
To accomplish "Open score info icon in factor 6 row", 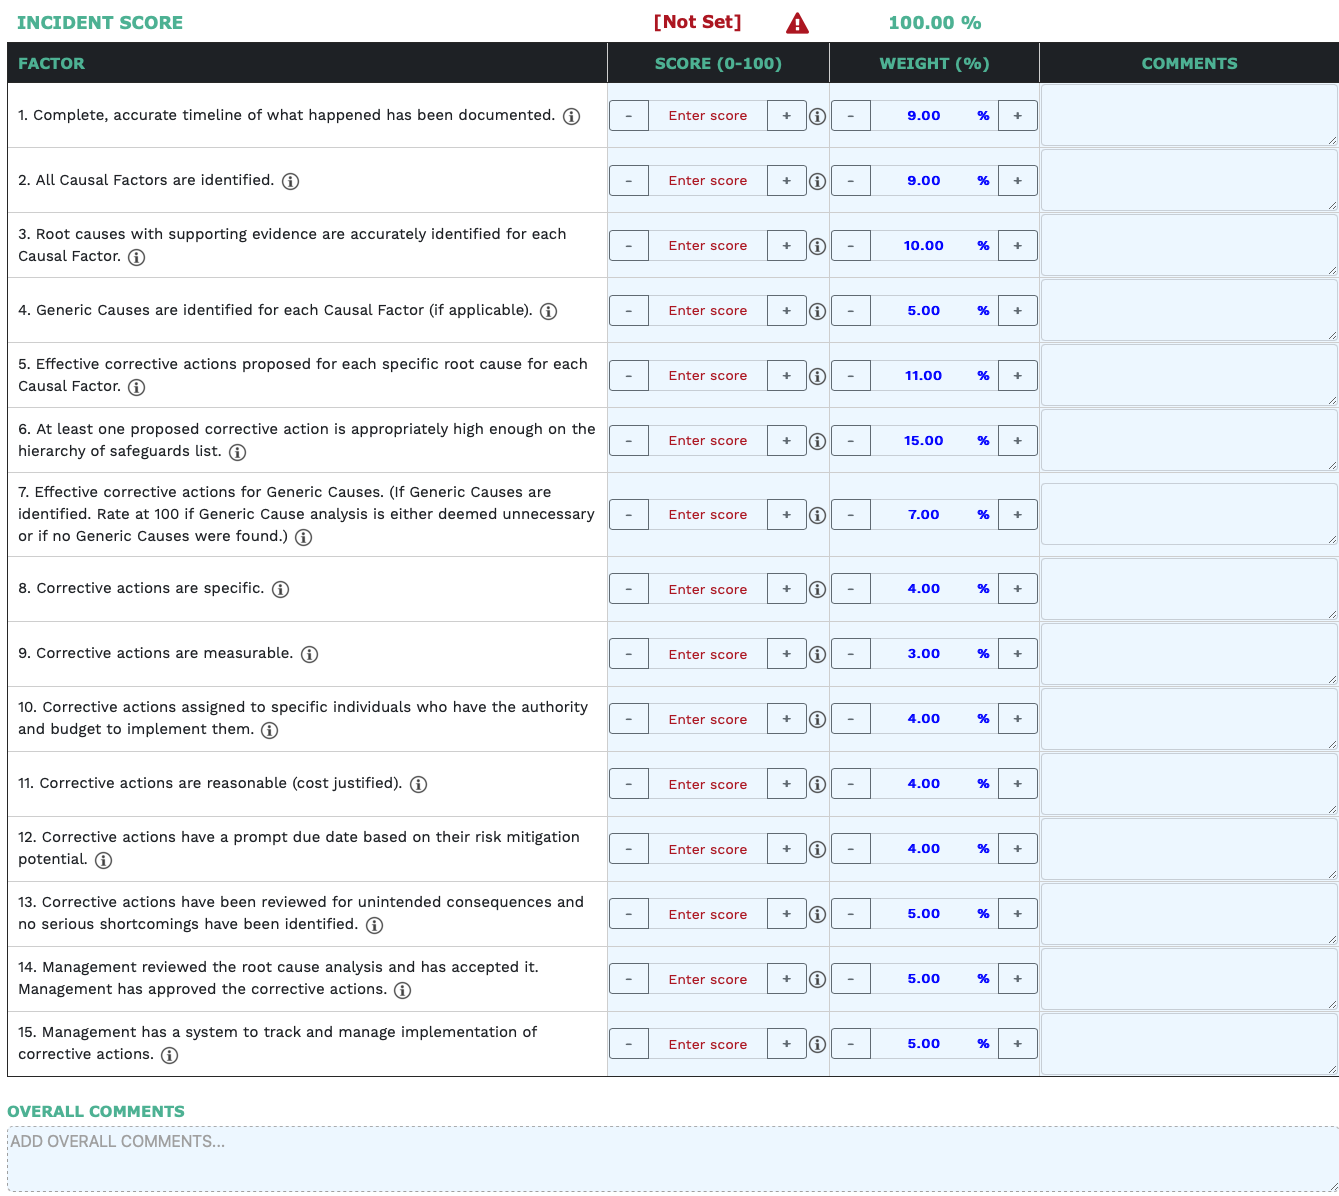I will pos(817,441).
